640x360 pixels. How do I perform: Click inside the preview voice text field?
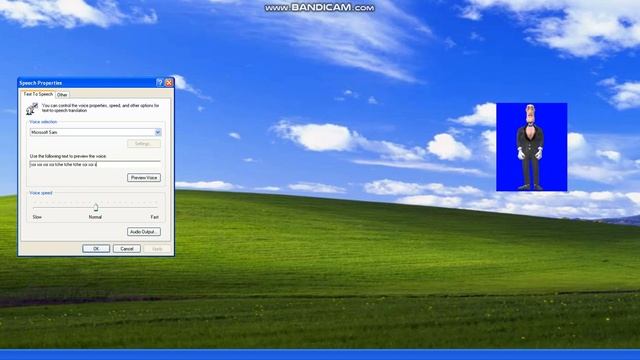95,164
